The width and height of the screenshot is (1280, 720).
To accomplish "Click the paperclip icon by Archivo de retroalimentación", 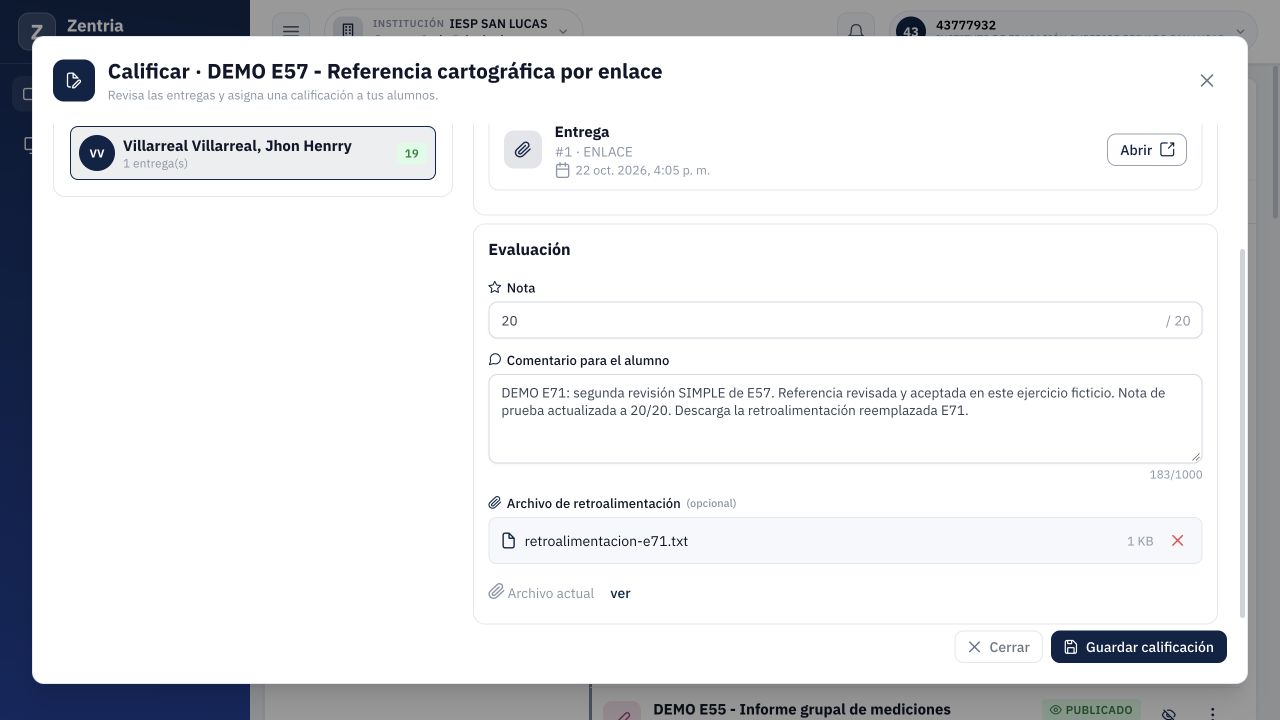I will (x=495, y=503).
